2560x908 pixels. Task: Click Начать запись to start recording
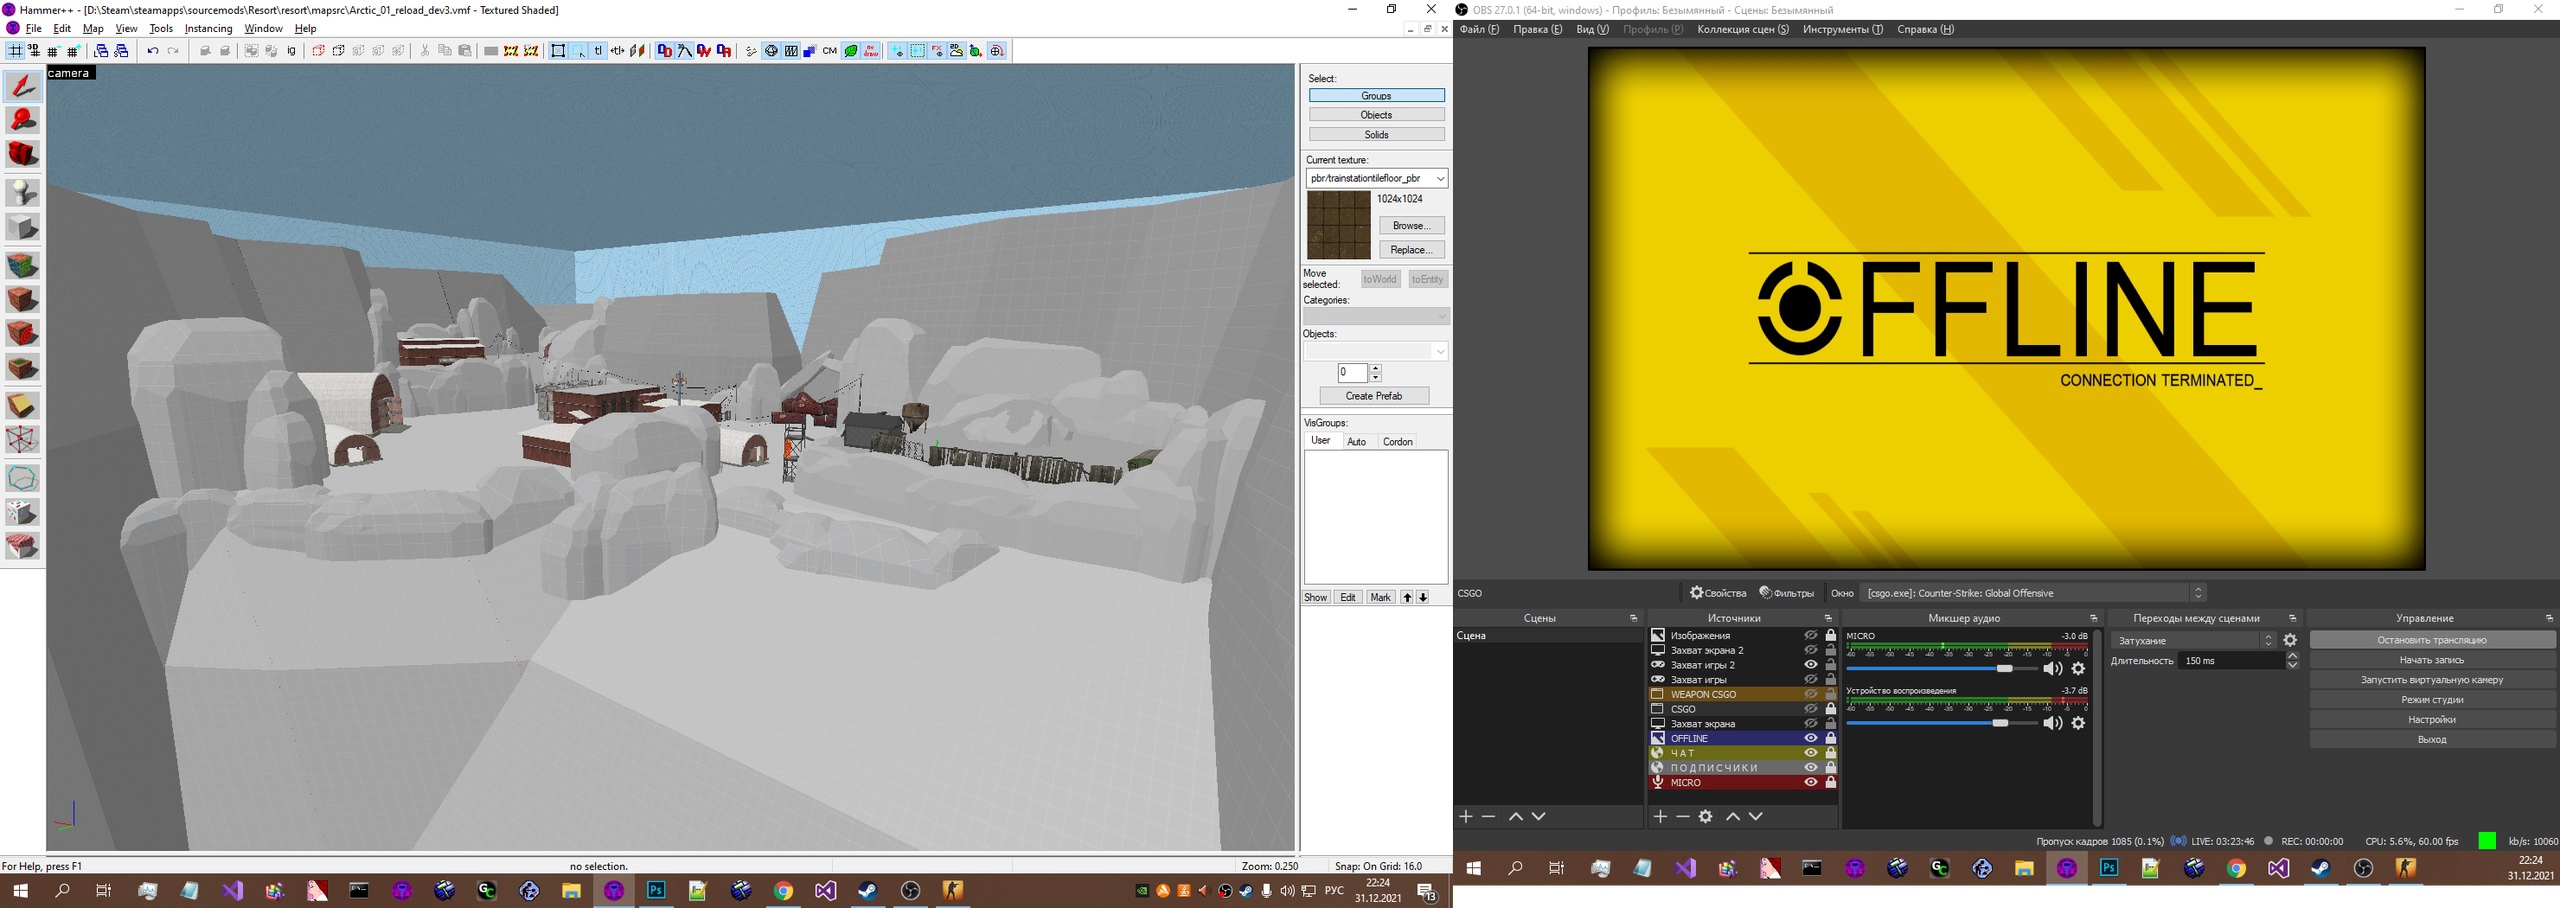coord(2432,660)
